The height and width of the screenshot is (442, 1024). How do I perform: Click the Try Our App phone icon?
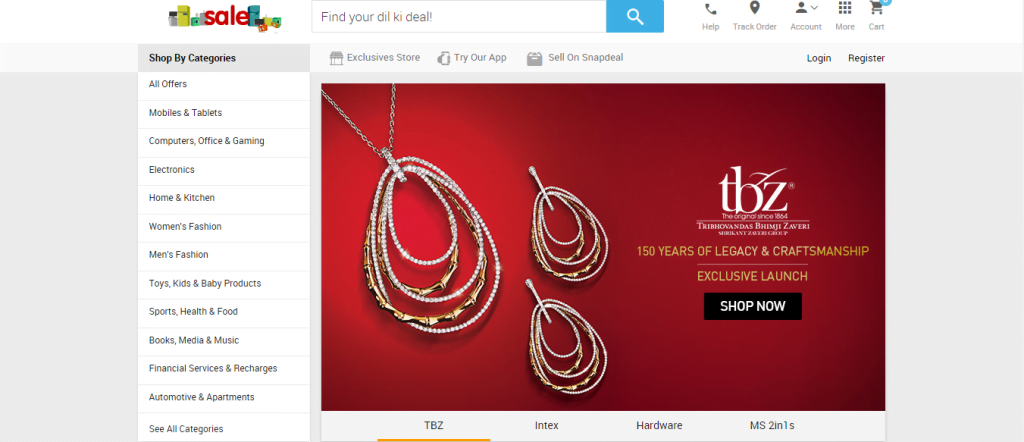pyautogui.click(x=444, y=58)
